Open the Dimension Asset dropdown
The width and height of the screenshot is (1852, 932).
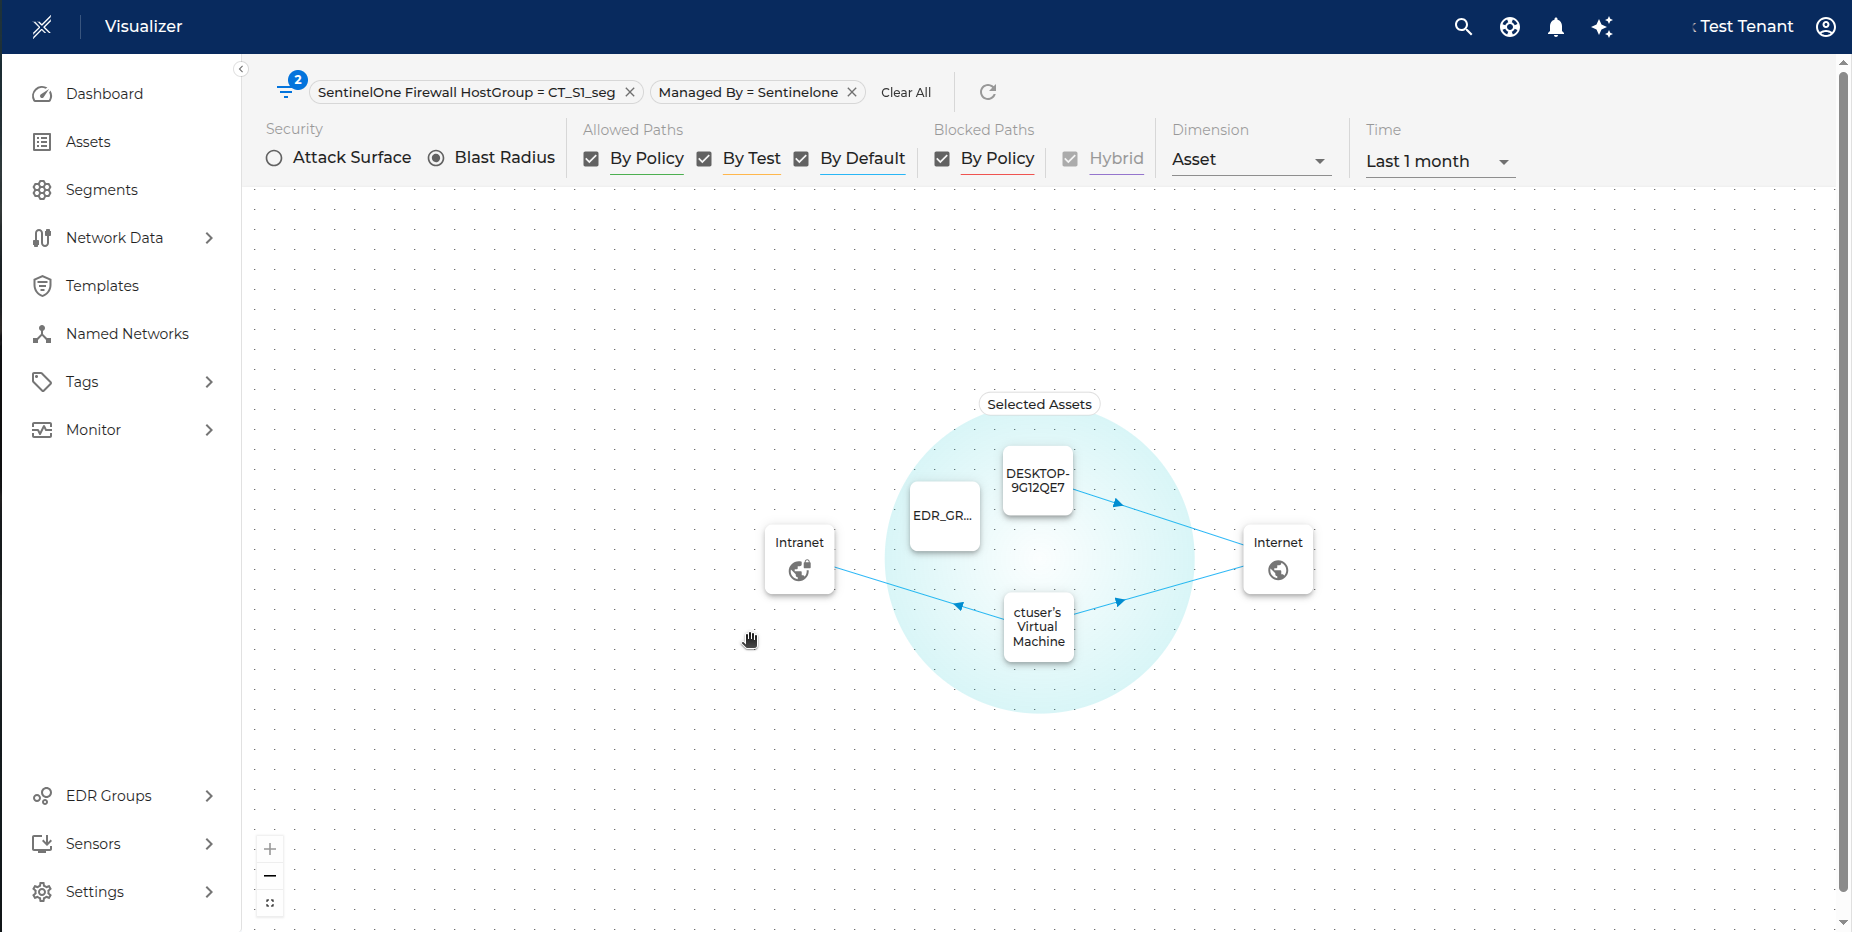click(x=1250, y=160)
